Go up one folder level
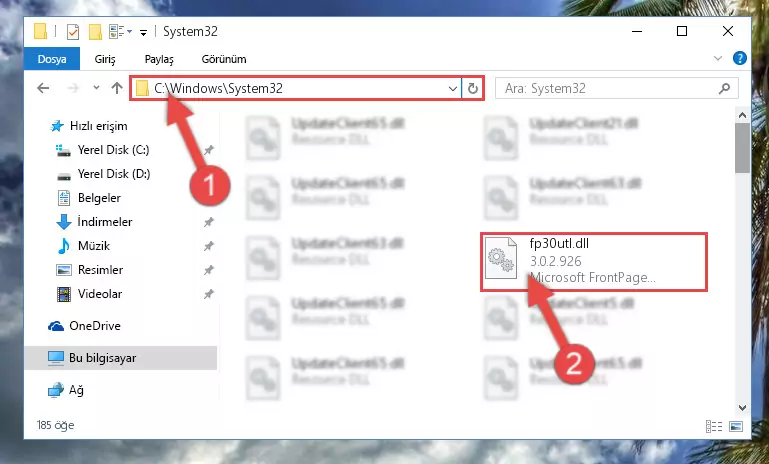 coord(116,88)
